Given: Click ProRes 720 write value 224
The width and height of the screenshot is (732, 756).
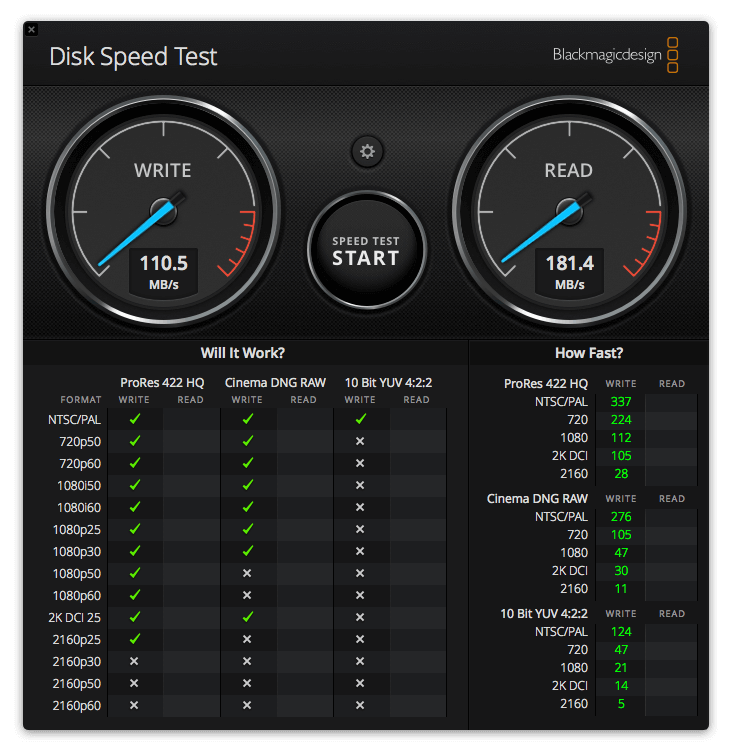Looking at the screenshot, I should point(621,420).
